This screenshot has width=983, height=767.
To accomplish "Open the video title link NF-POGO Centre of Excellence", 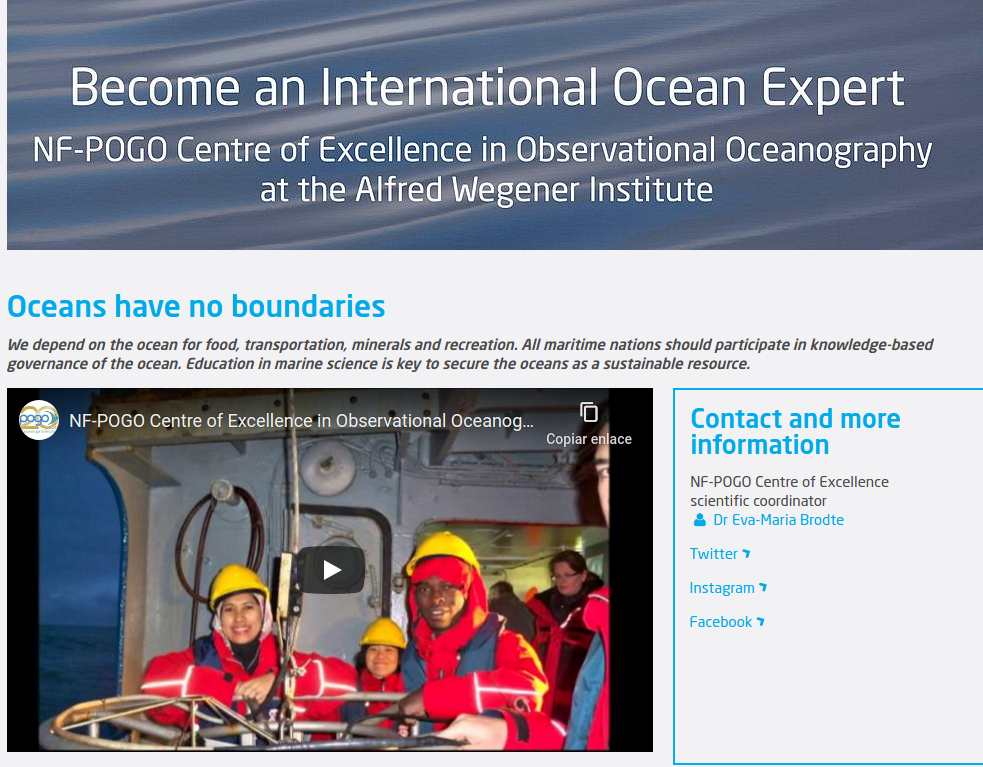I will (x=301, y=421).
